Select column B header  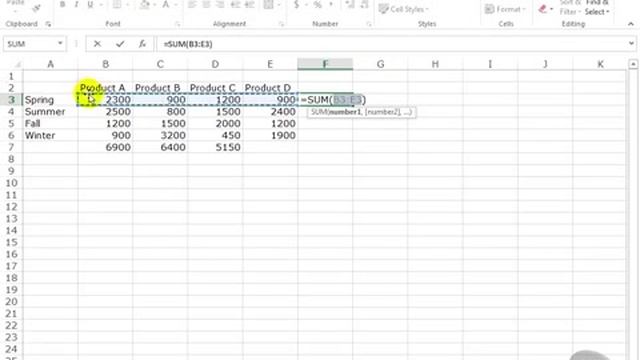click(105, 64)
